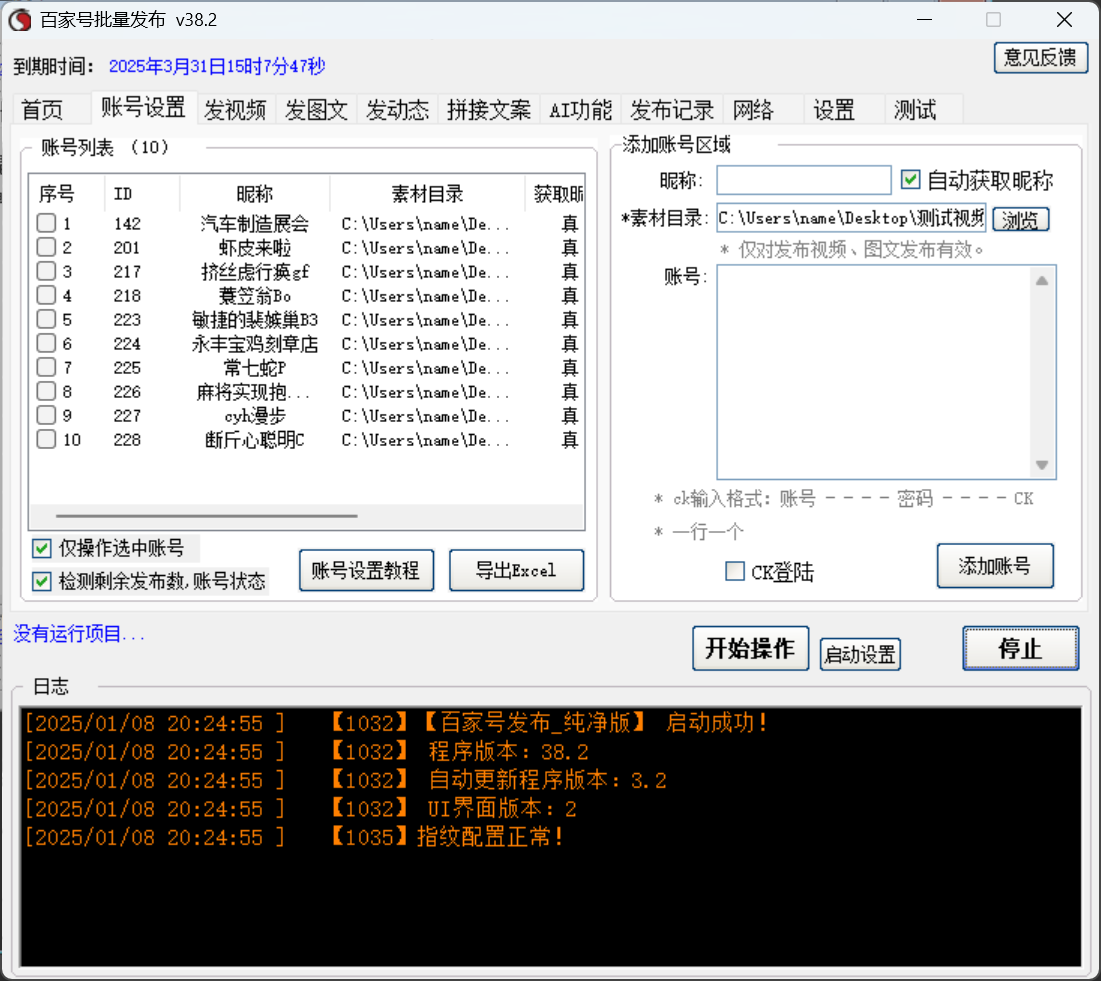Tick the checkbox for row 1 汽车制造展会
Image resolution: width=1101 pixels, height=981 pixels.
[x=46, y=223]
